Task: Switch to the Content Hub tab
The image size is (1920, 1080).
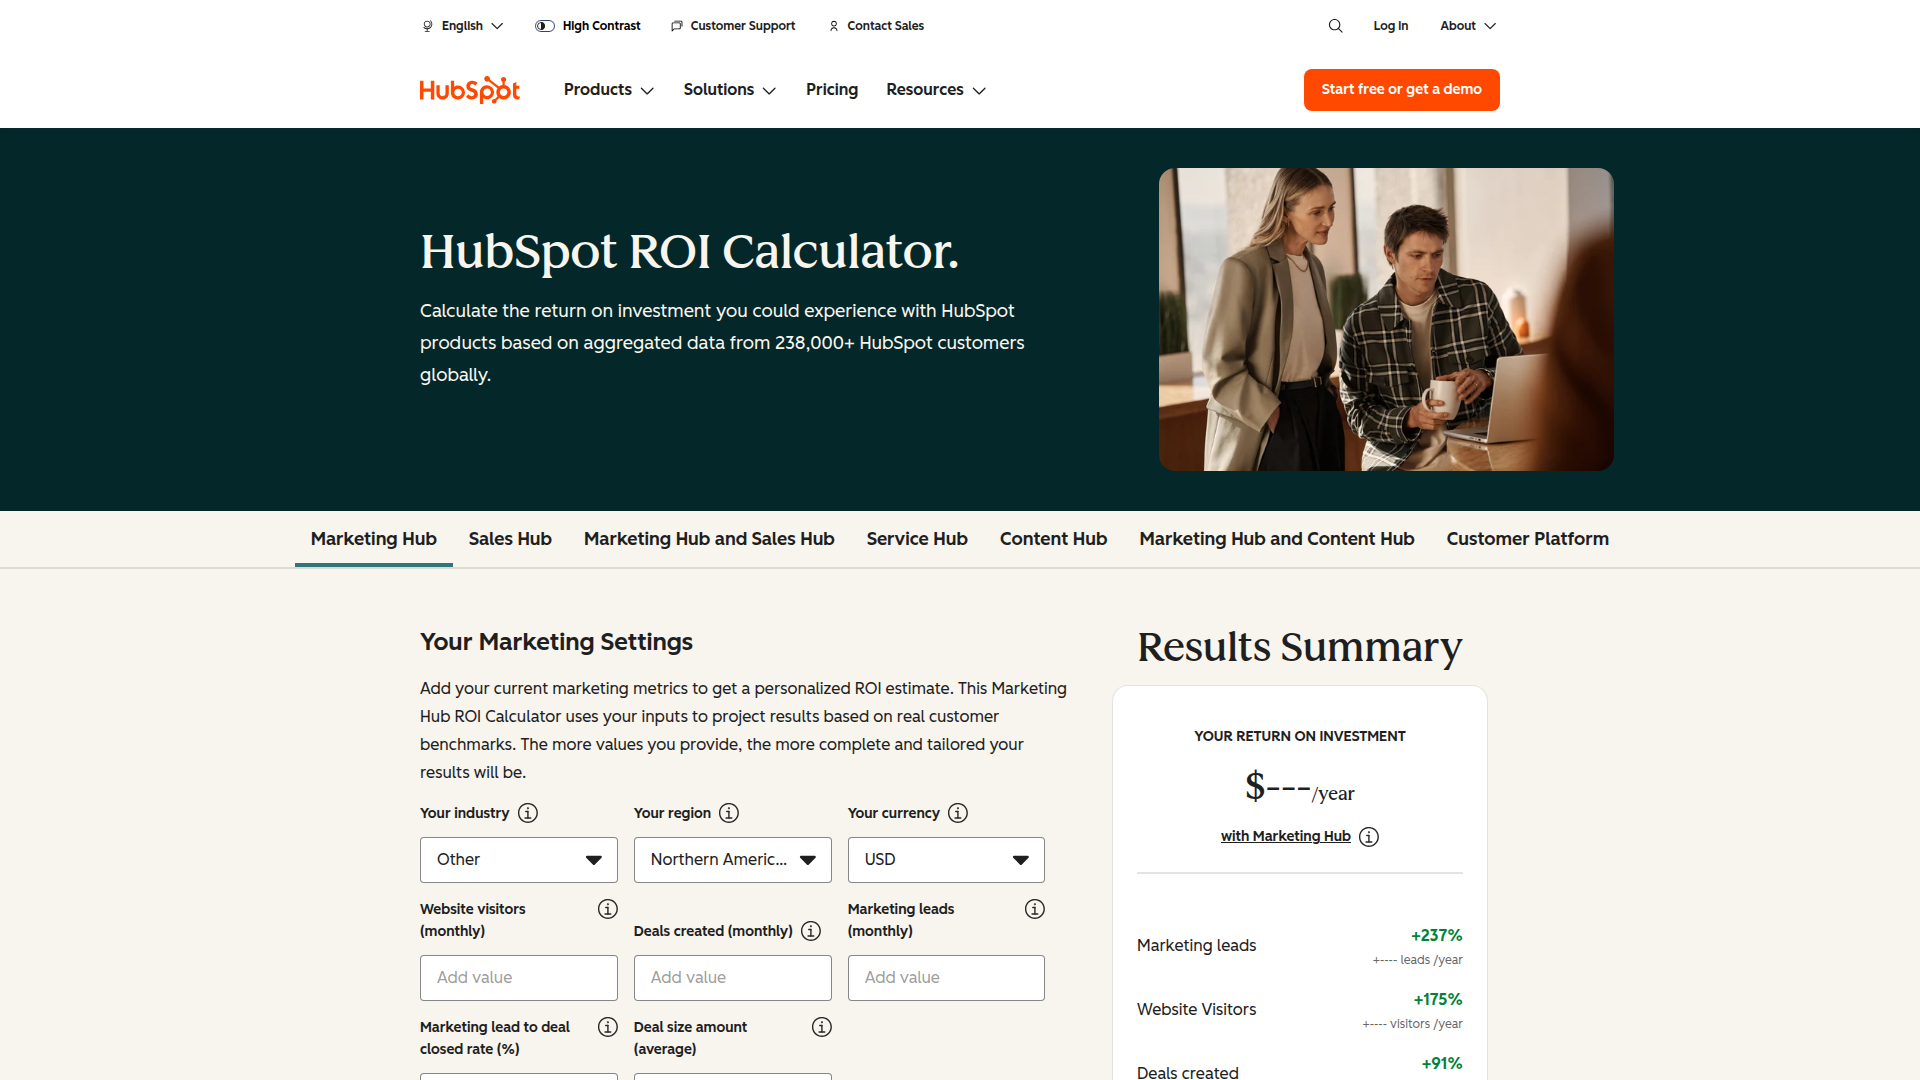Action: (x=1053, y=539)
